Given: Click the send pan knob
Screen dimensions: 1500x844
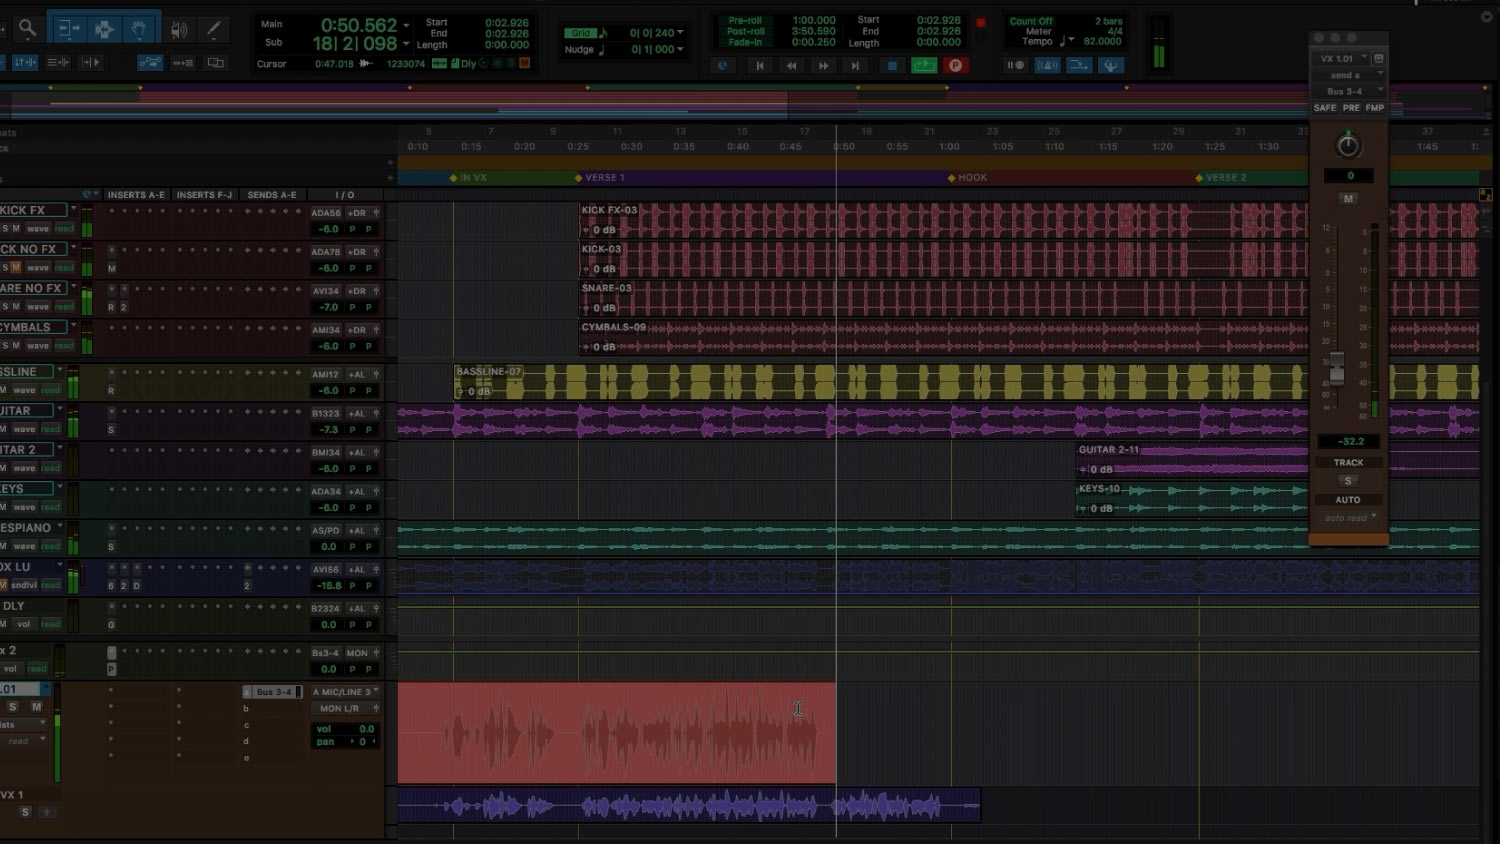Looking at the screenshot, I should 1348,146.
